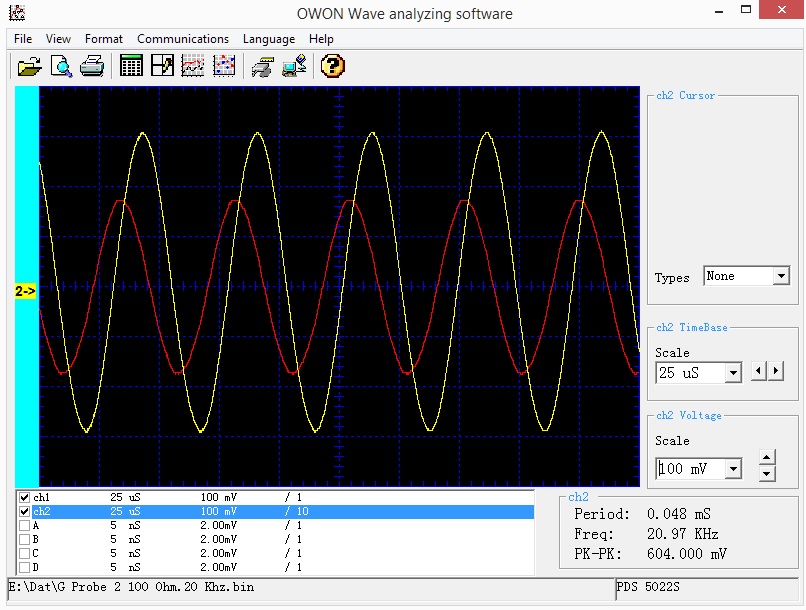Click the Voltage scale down arrow
This screenshot has height=610, width=806.
click(767, 473)
